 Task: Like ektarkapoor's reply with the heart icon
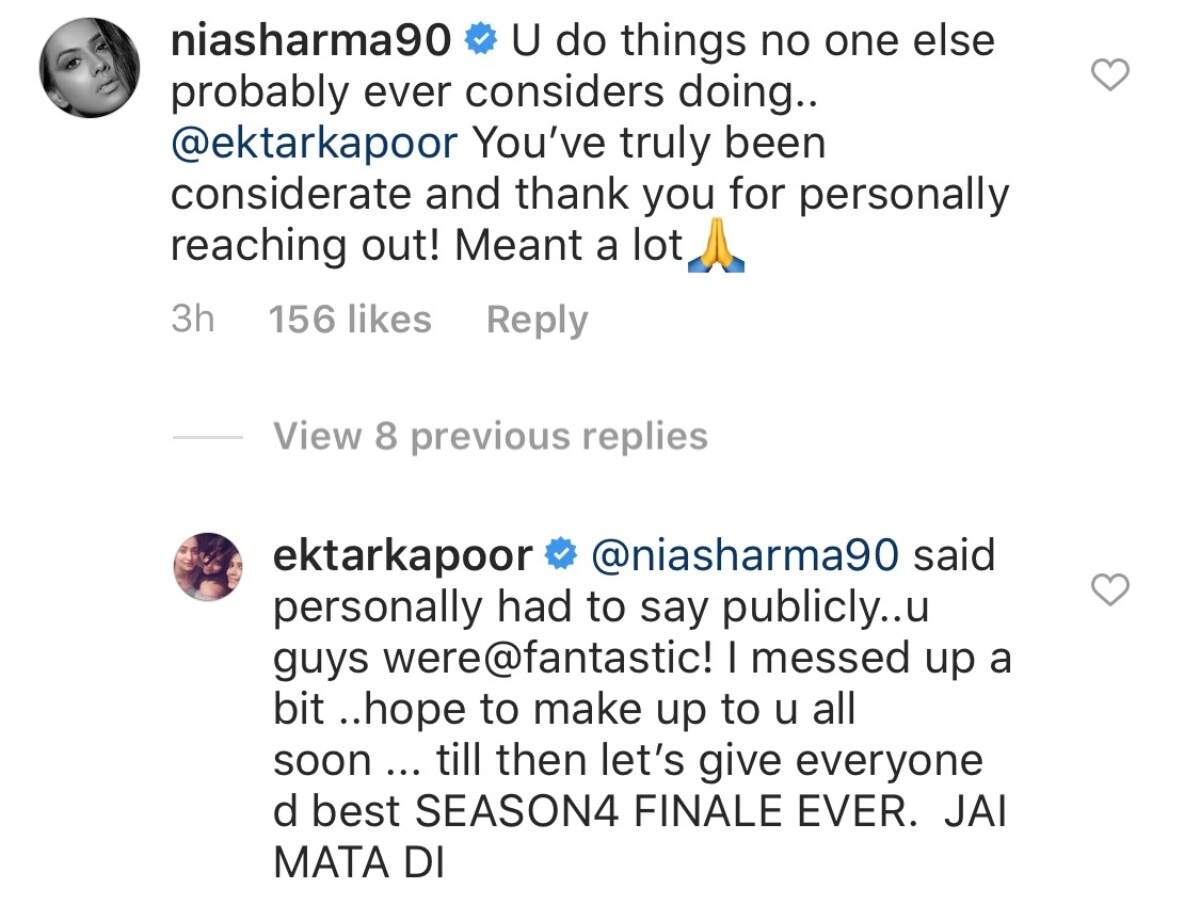click(1108, 590)
